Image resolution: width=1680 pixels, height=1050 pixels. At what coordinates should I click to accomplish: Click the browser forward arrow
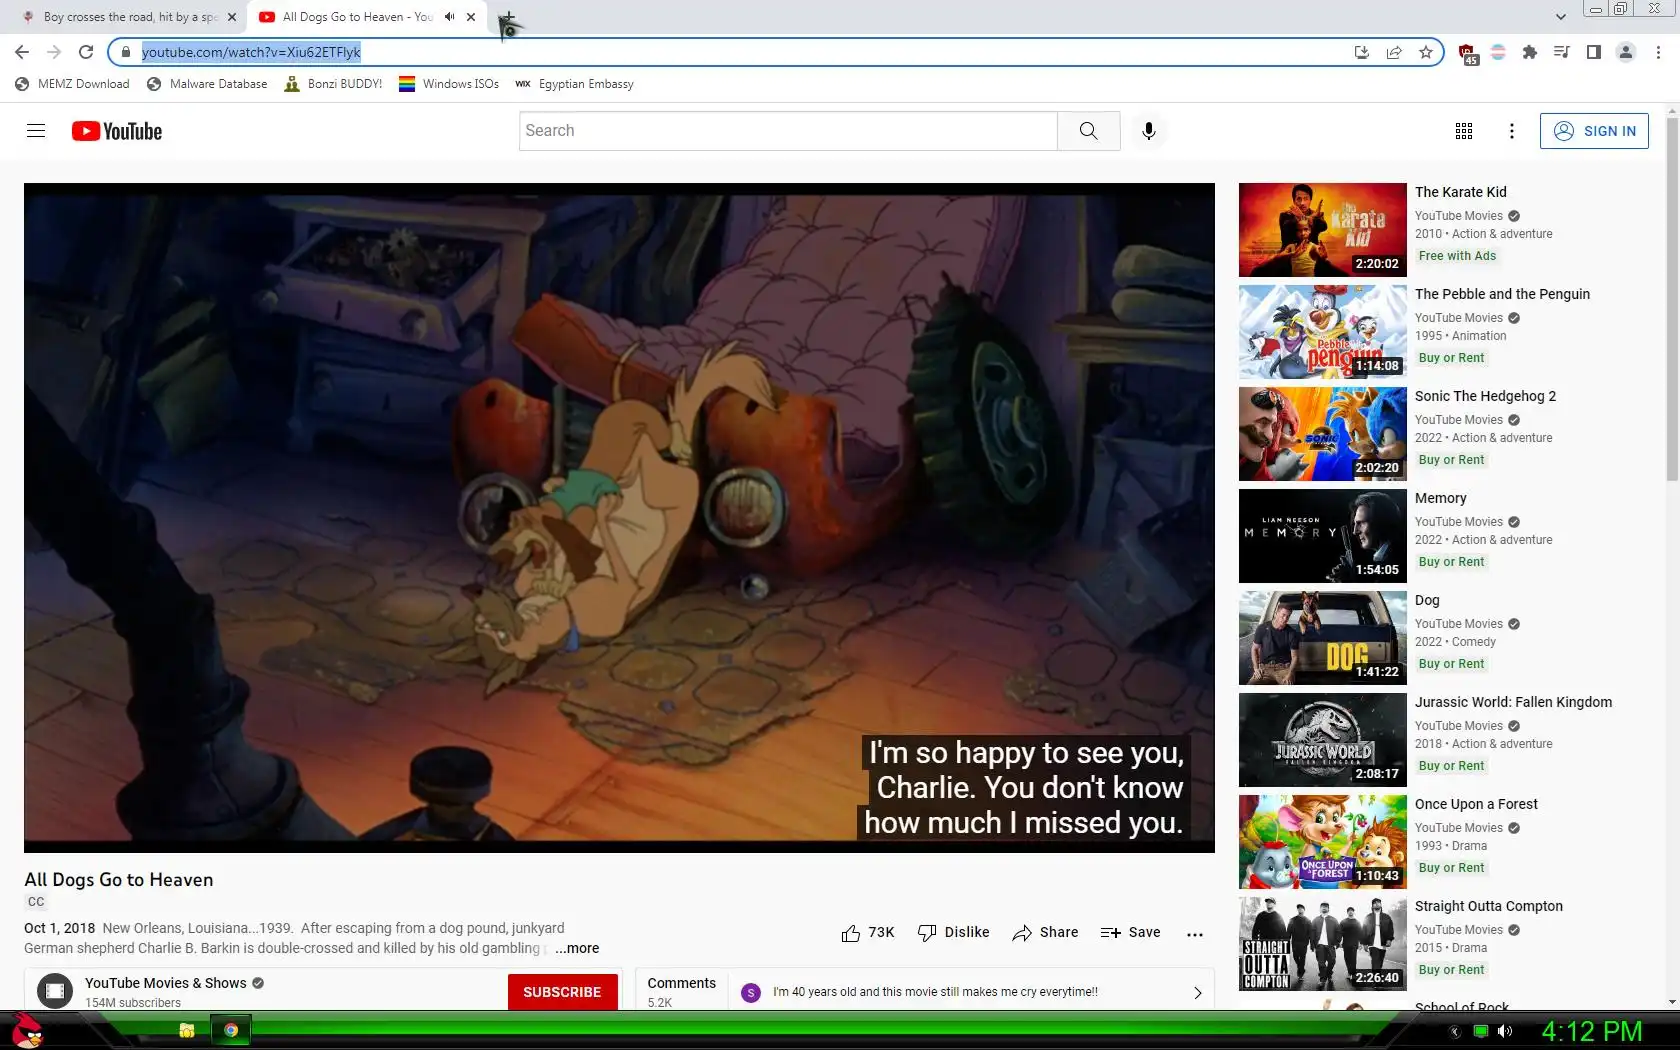coord(54,52)
